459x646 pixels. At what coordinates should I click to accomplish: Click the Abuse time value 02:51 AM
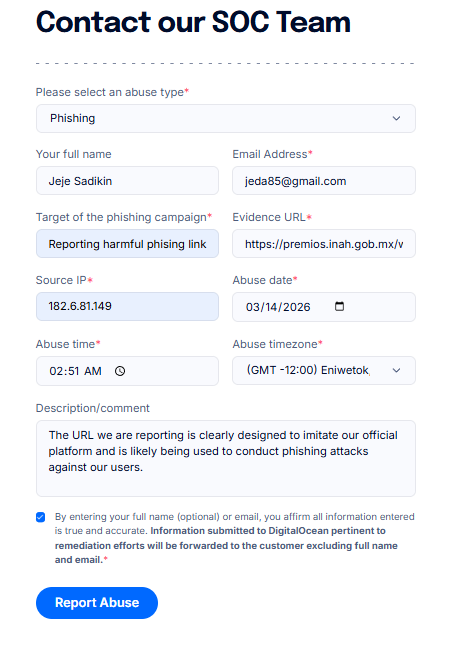point(75,371)
